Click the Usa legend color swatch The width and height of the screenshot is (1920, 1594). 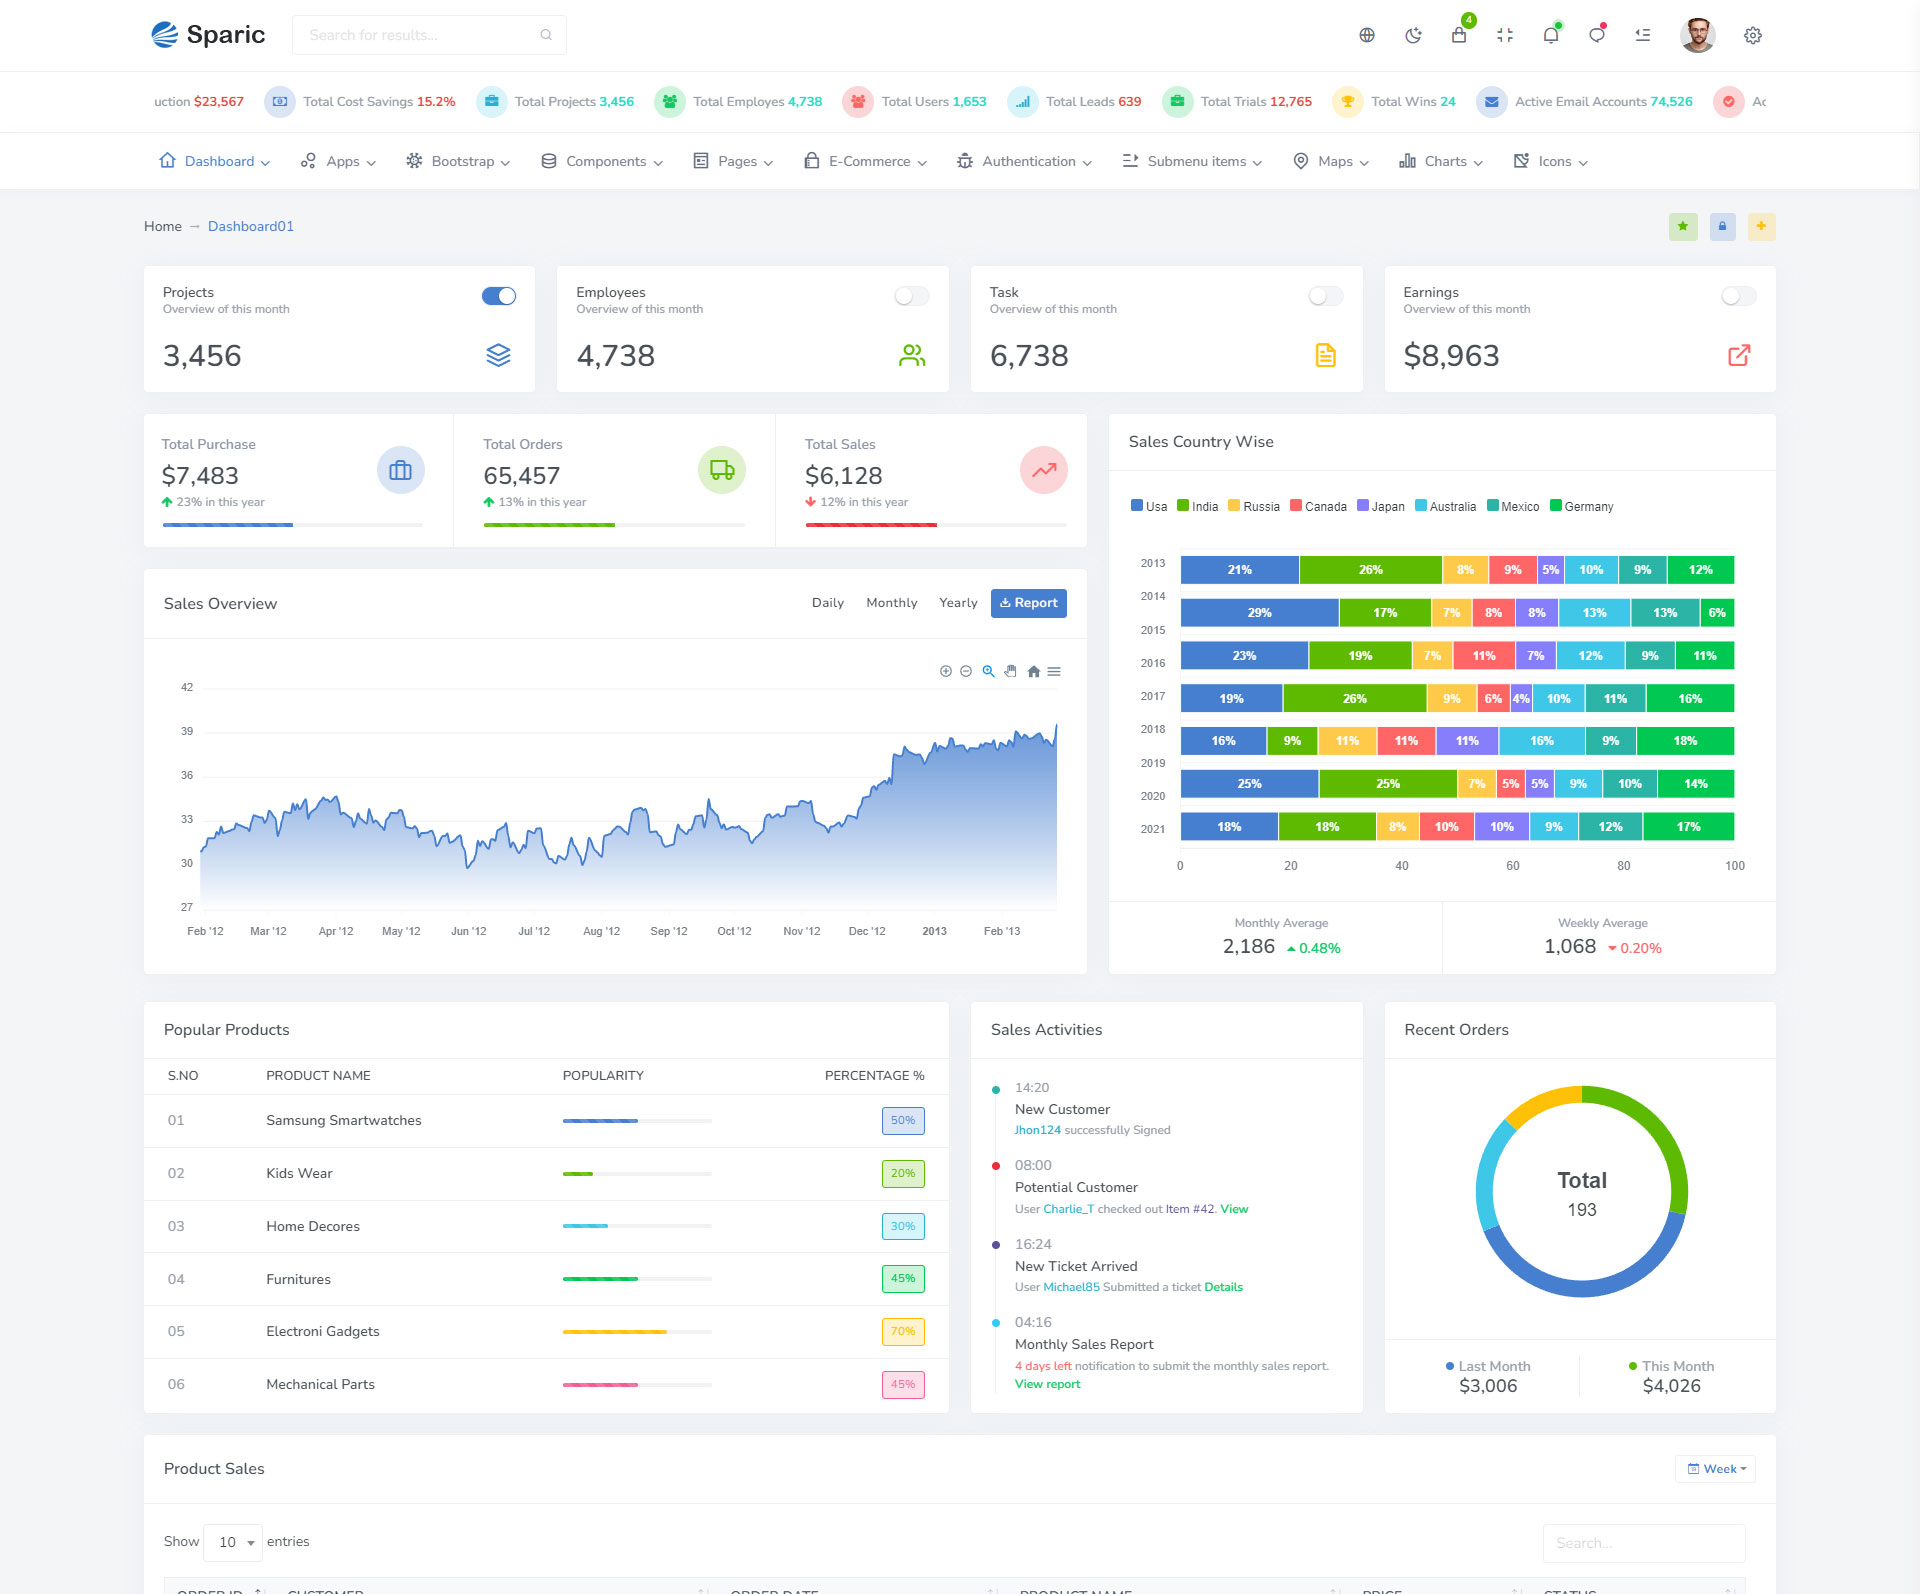coord(1136,506)
